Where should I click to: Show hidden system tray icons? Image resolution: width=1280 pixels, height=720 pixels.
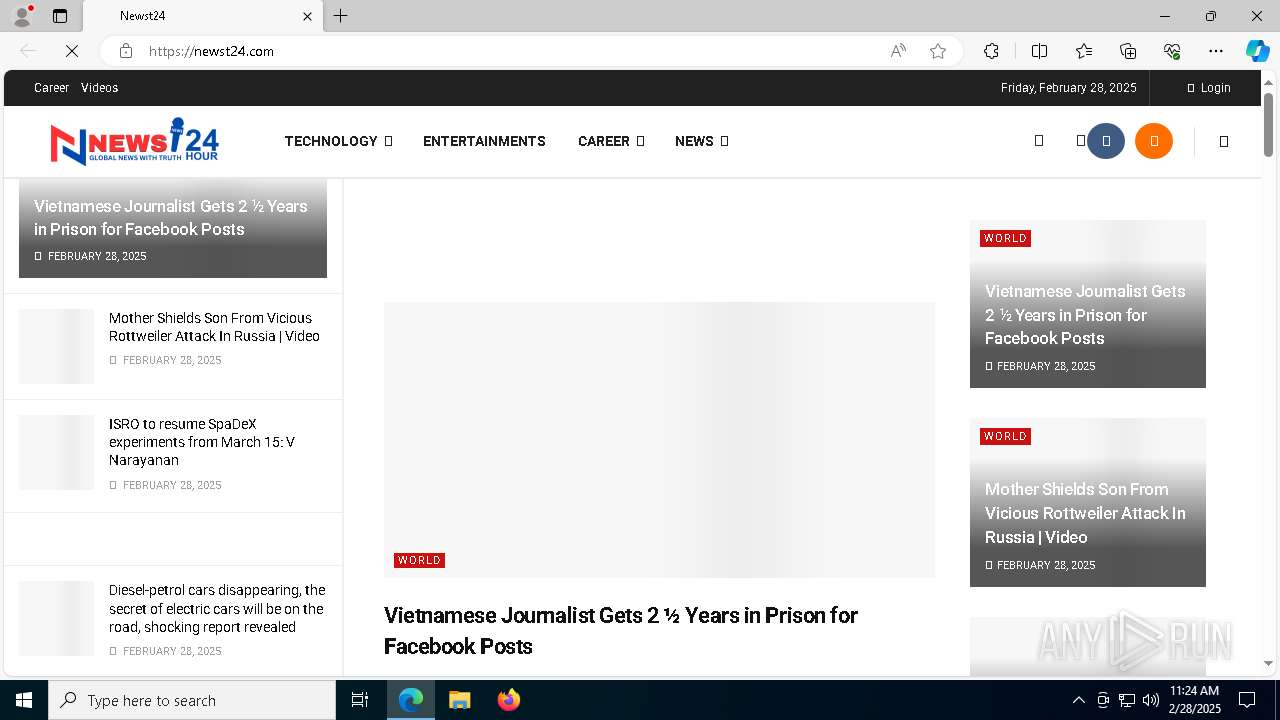point(1078,700)
